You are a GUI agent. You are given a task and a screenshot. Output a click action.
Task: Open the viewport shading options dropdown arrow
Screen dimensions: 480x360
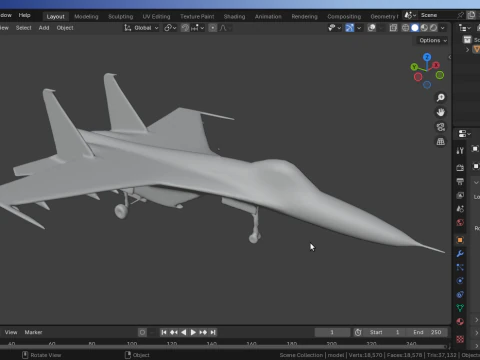tap(443, 28)
